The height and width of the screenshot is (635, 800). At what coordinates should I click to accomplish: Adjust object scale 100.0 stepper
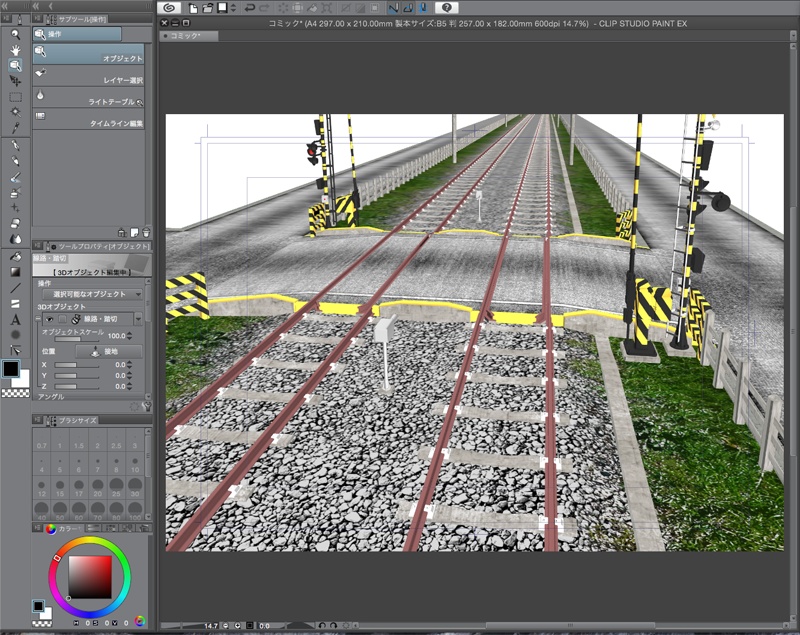[130, 336]
